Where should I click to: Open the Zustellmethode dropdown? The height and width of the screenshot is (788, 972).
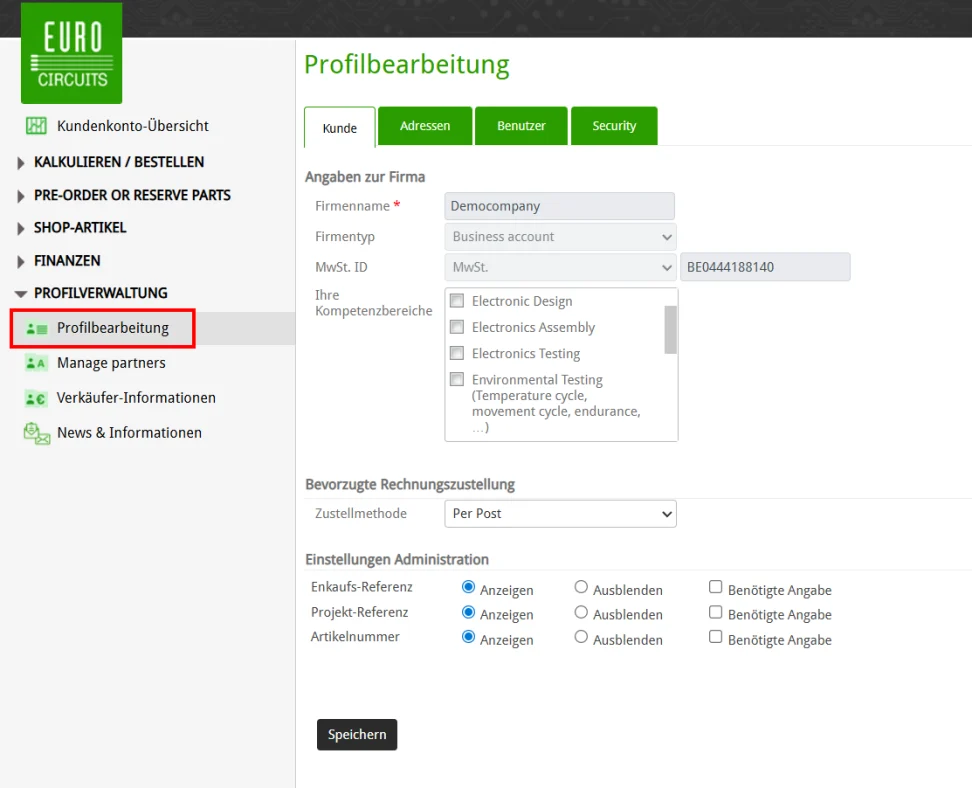click(x=560, y=513)
